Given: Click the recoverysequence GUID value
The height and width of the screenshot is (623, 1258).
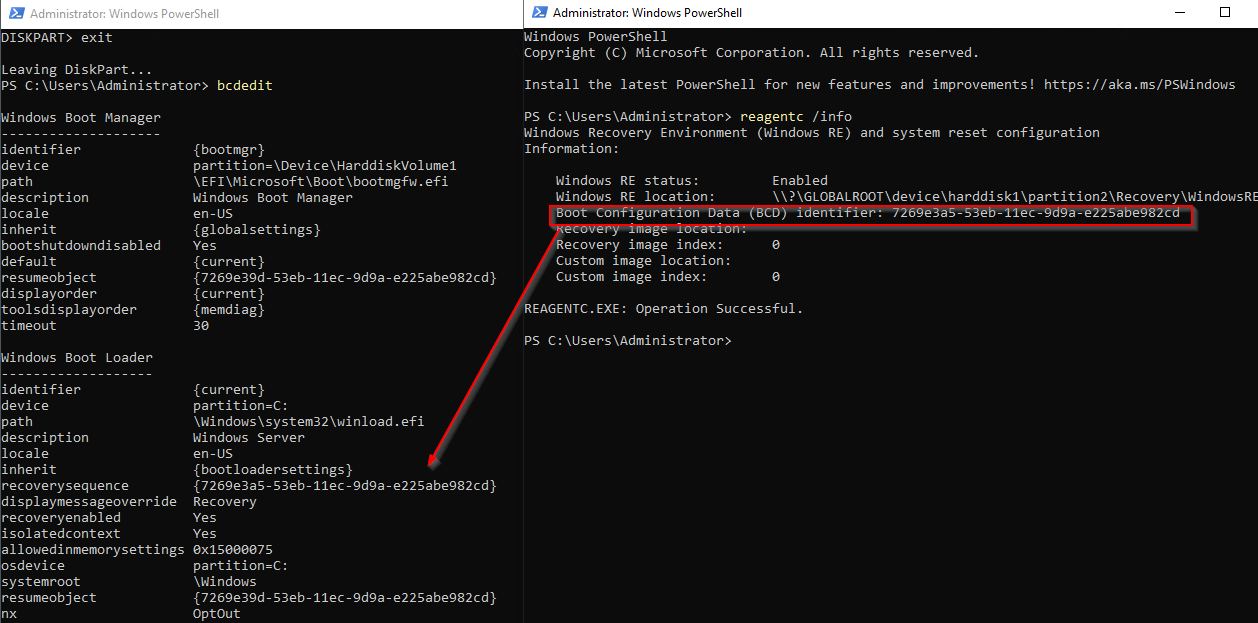Looking at the screenshot, I should point(345,486).
